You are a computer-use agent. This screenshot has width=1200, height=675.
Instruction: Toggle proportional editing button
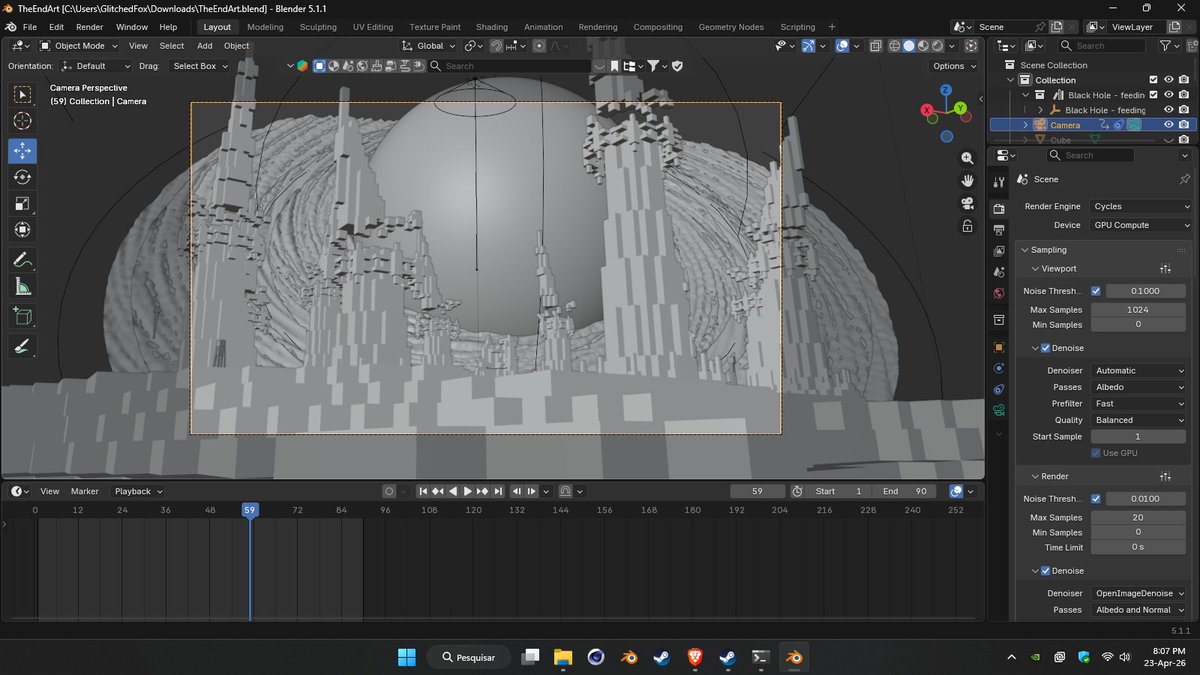[x=540, y=46]
